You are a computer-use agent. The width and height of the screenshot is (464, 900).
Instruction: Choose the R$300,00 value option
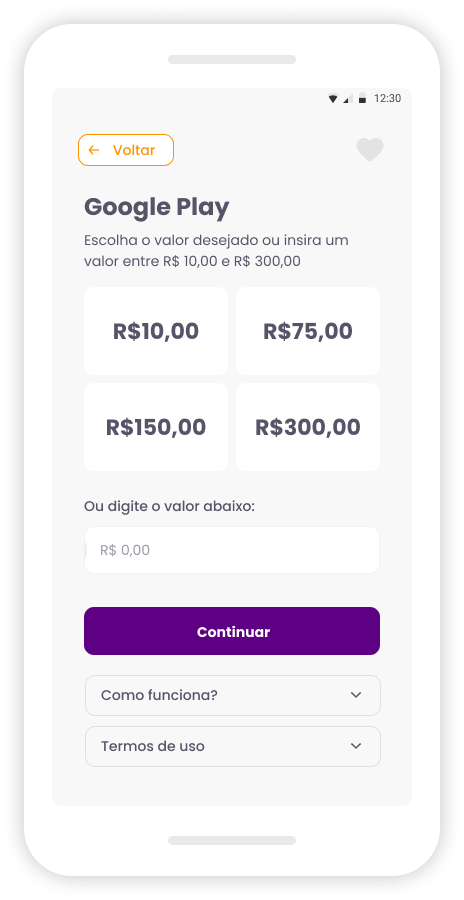pos(308,427)
